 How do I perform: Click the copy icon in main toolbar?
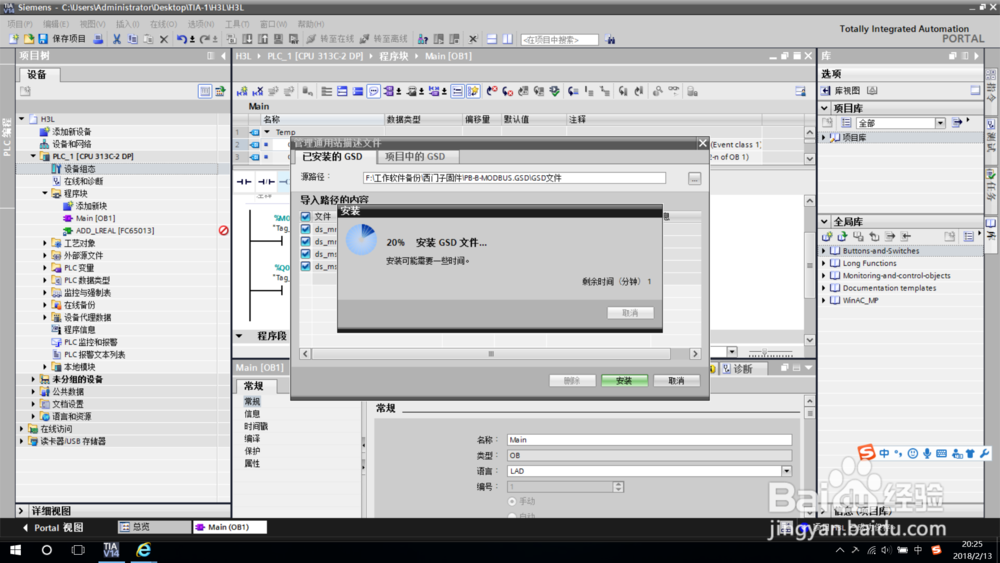coord(133,40)
